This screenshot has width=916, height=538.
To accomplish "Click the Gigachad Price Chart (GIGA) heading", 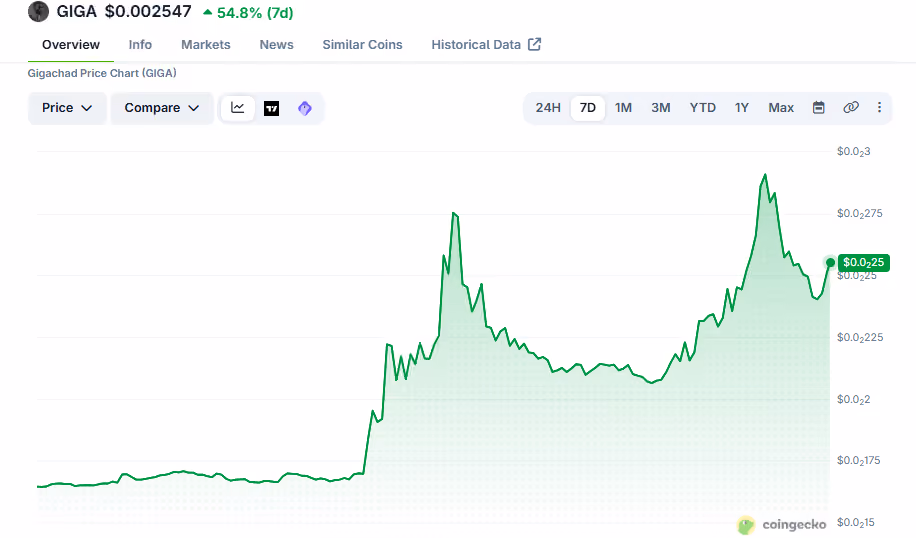I will coord(102,73).
